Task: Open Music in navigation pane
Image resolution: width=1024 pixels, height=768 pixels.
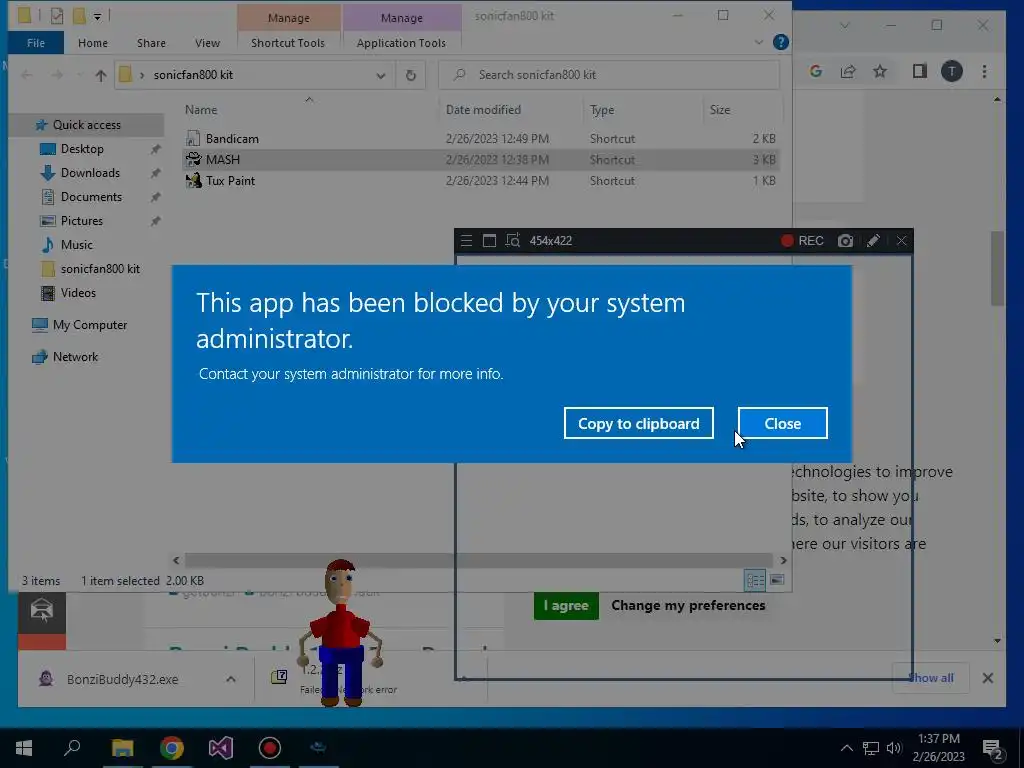Action: pyautogui.click(x=76, y=245)
